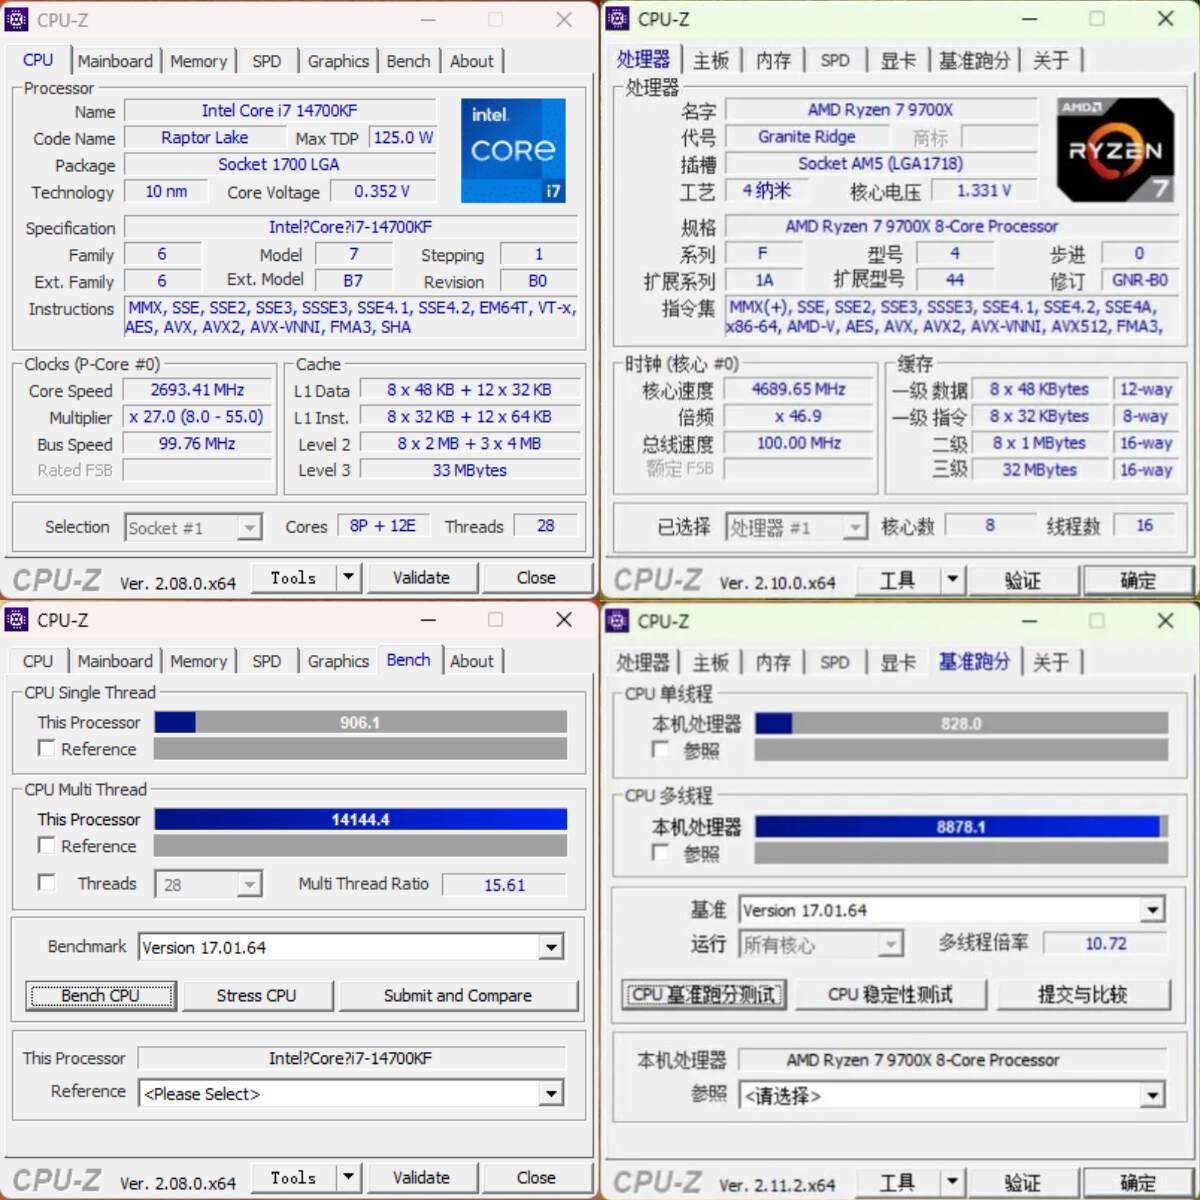Click Validate button in Intel Bench window
The image size is (1200, 1200).
[x=421, y=1177]
